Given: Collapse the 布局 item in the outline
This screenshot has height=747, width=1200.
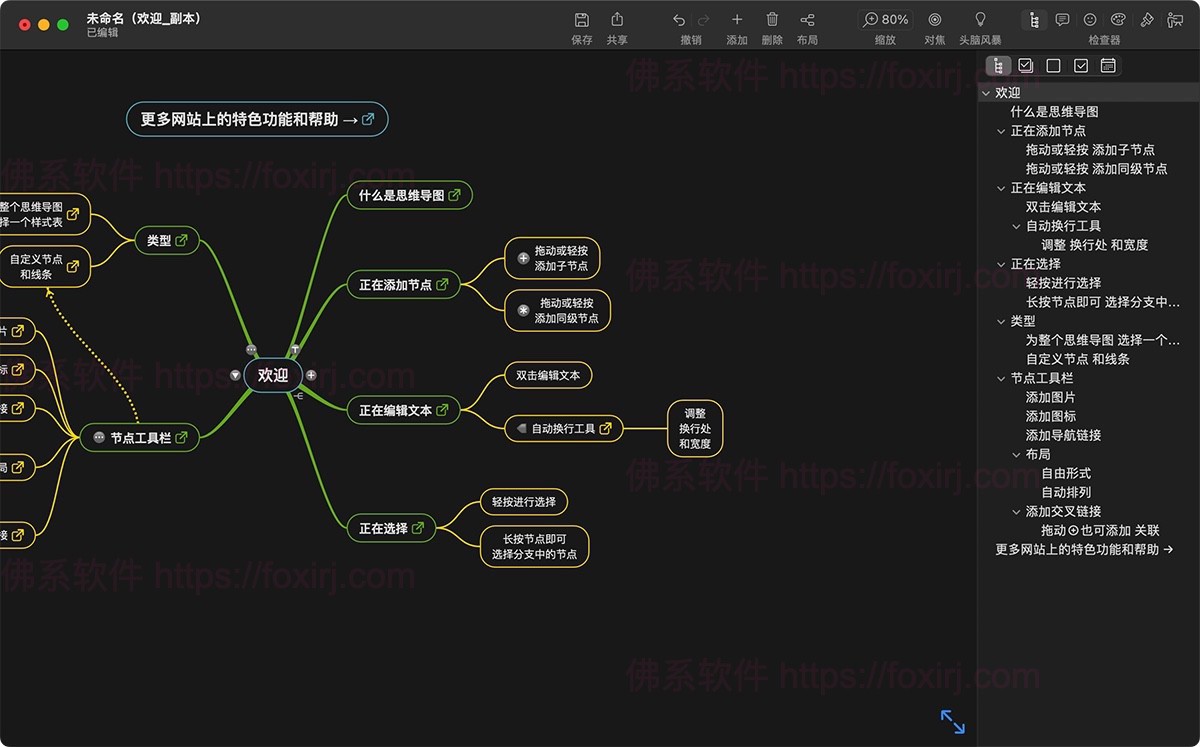Looking at the screenshot, I should [1016, 454].
